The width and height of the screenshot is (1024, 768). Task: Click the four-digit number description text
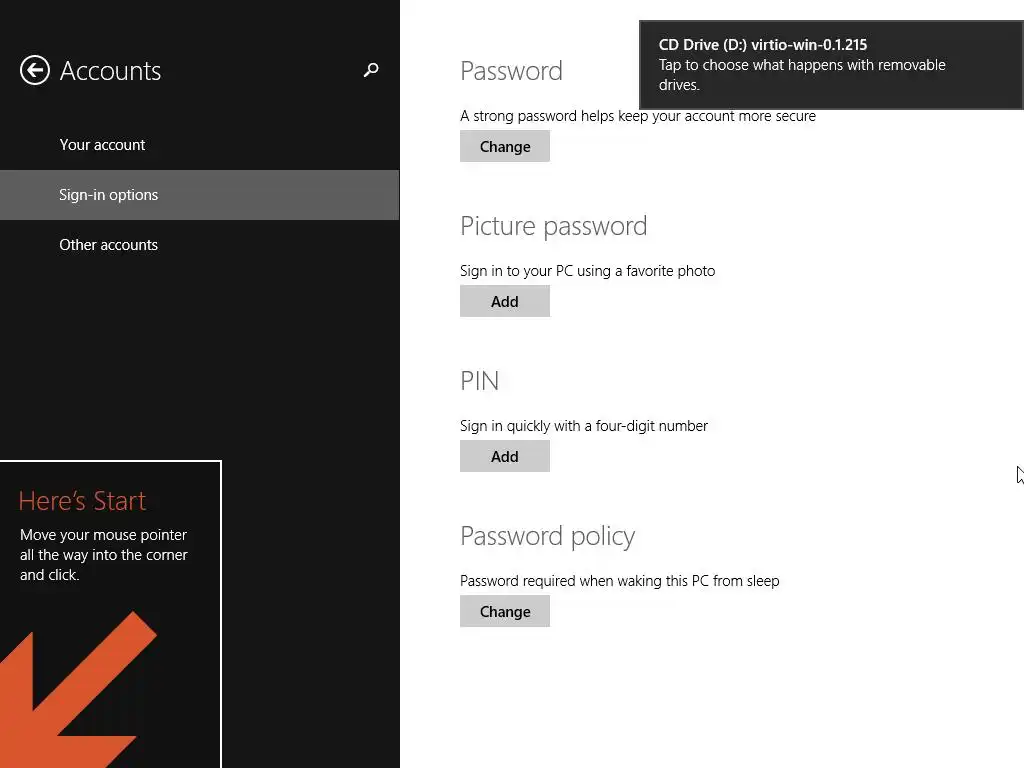583,426
